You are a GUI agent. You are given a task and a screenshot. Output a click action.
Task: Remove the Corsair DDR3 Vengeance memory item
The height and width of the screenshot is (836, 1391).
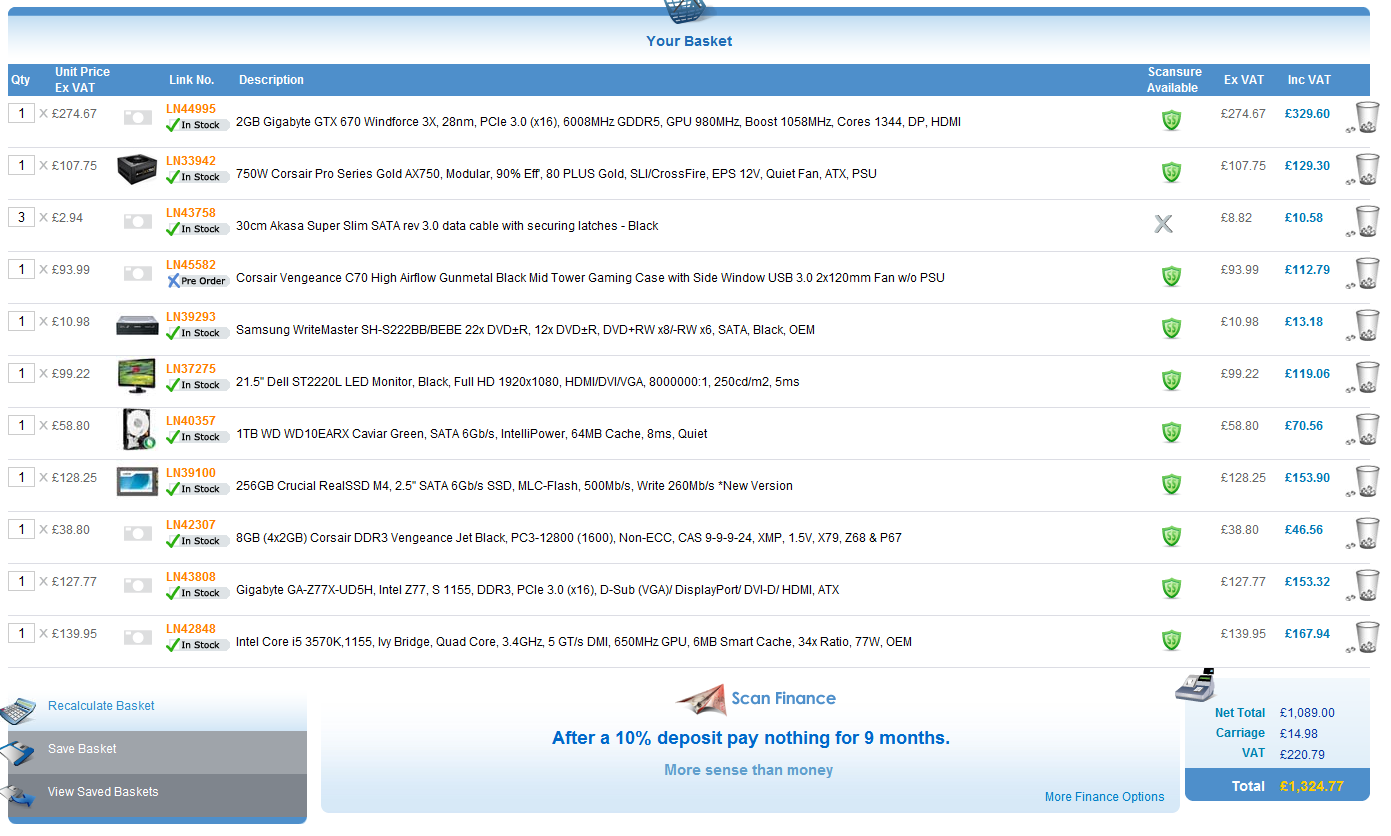(x=1364, y=533)
